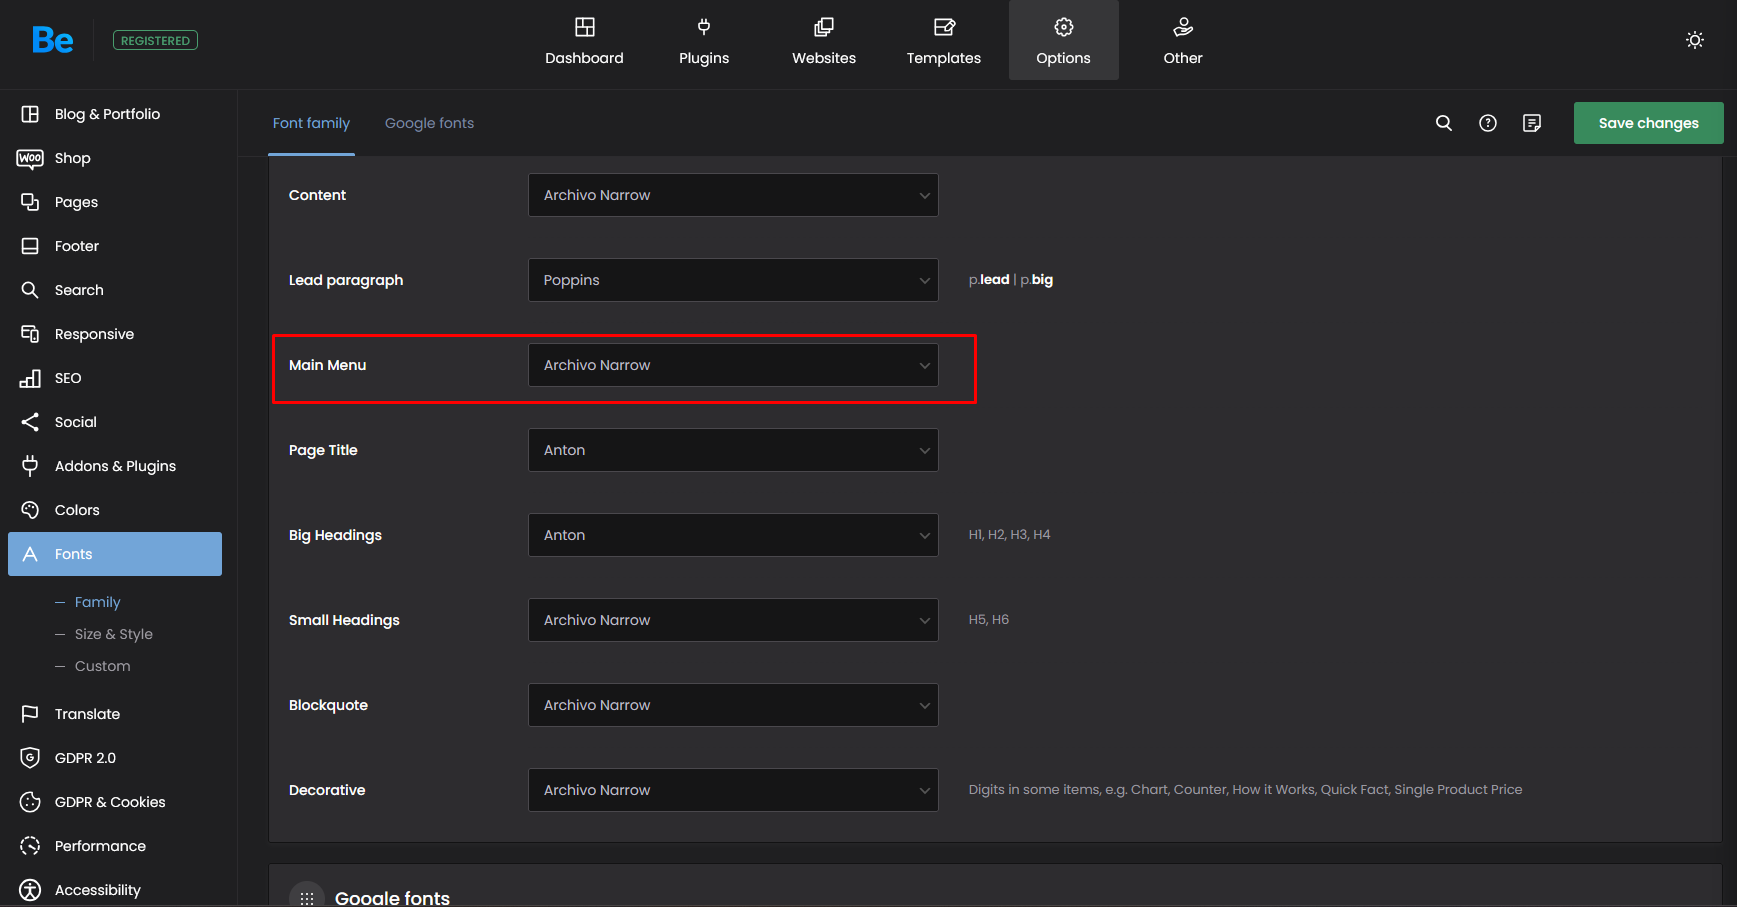Screen dimensions: 1737x907
Task: Click the search magnifier icon in toolbar
Action: coord(1443,123)
